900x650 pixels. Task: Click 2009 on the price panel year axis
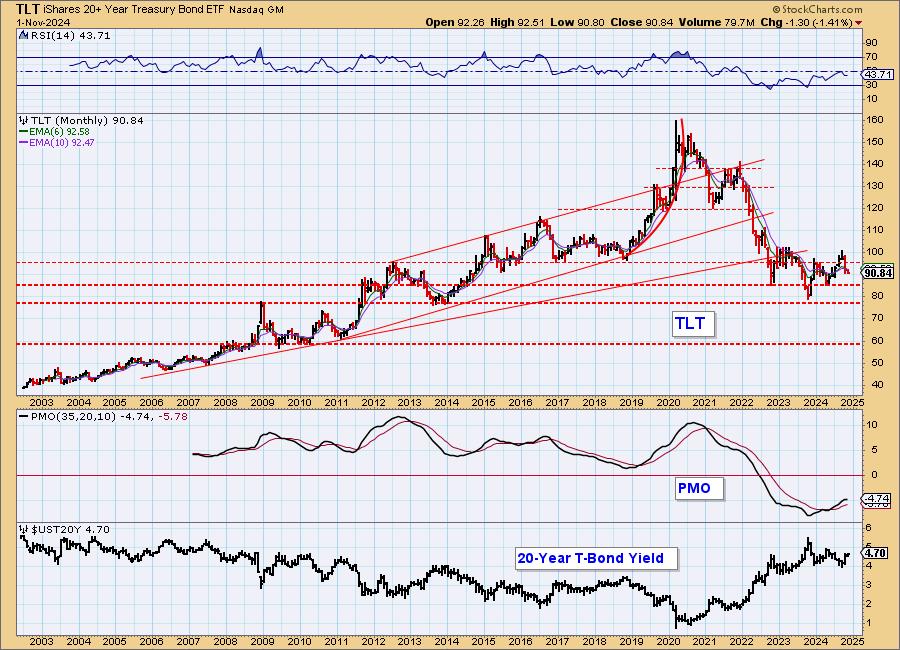click(262, 403)
